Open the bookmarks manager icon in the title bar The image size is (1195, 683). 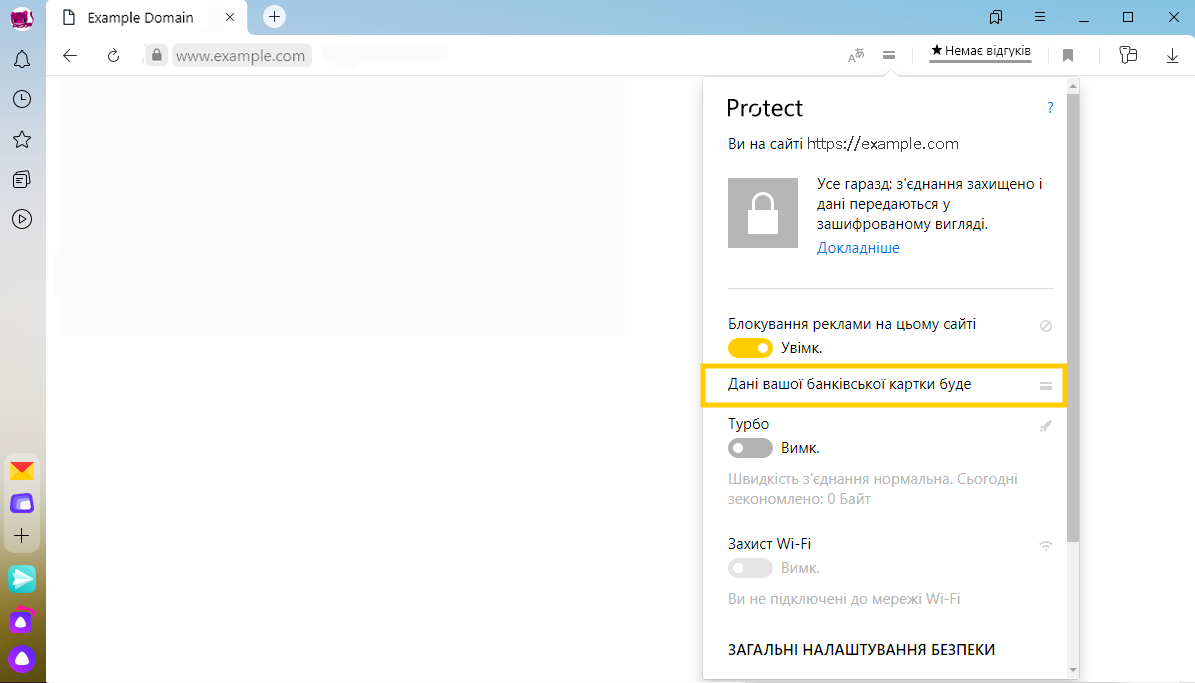click(996, 17)
